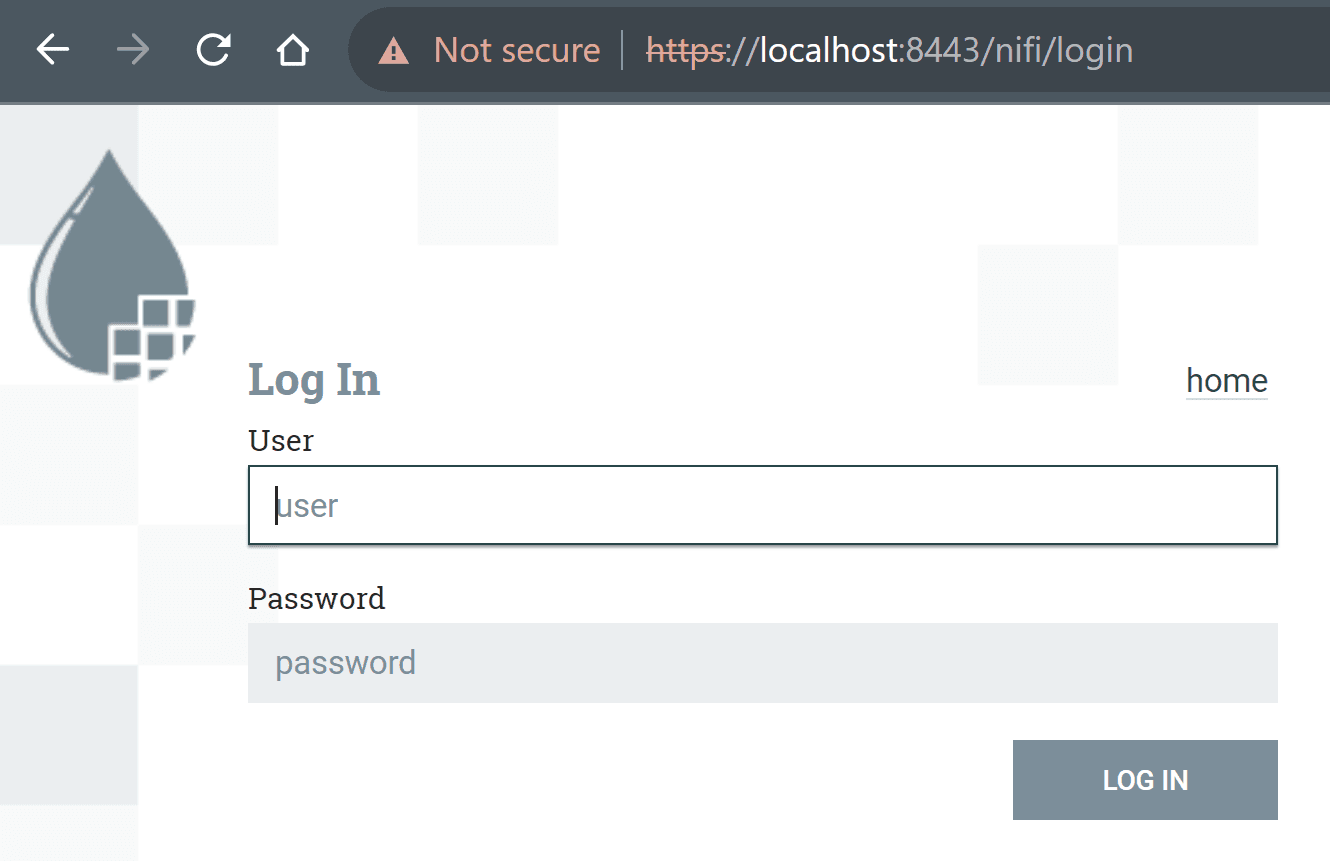
Task: Click the Log In heading
Action: pyautogui.click(x=314, y=380)
